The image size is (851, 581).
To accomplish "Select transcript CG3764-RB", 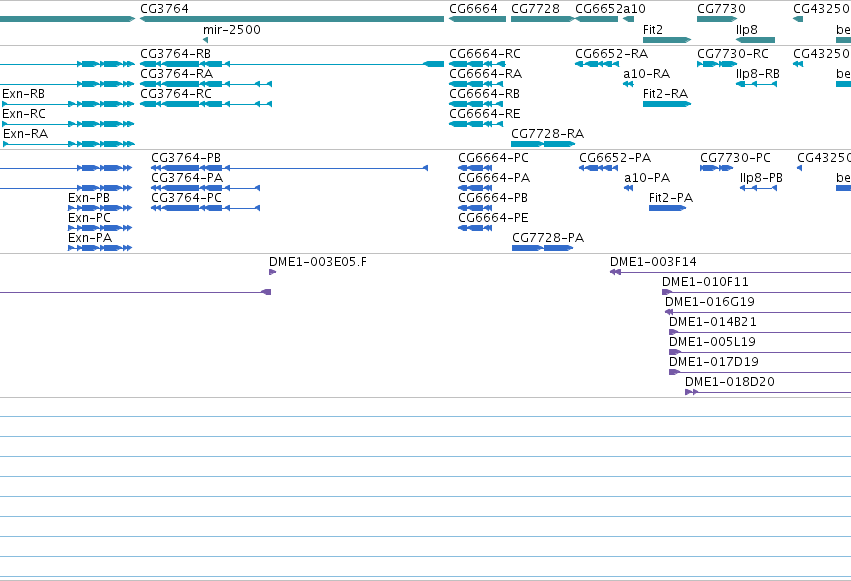I will [x=175, y=54].
